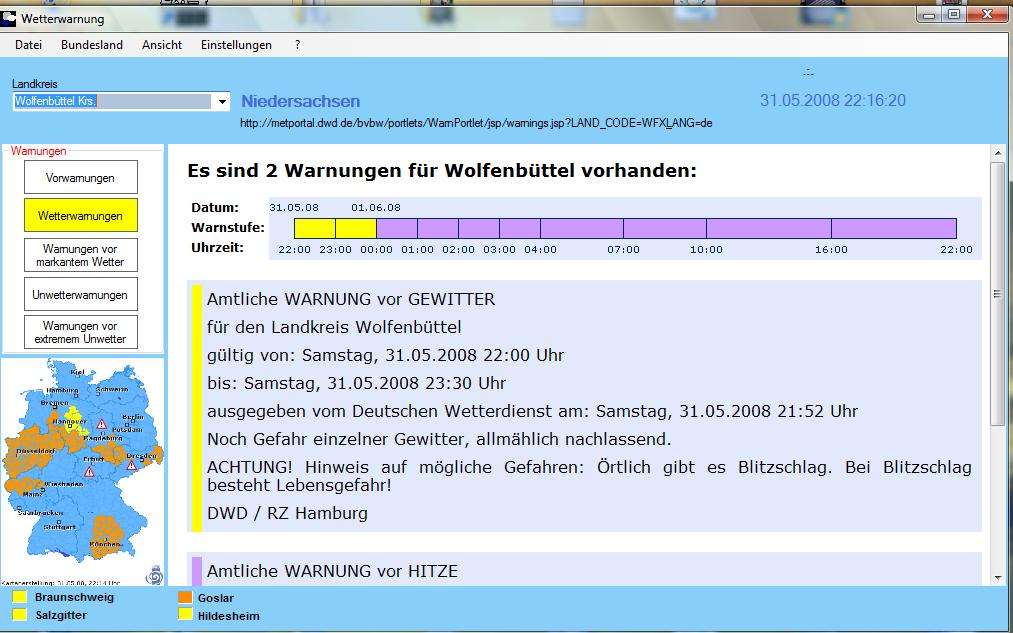Click the yellow Braunschweig color swatch
Image resolution: width=1013 pixels, height=633 pixels.
[x=19, y=598]
